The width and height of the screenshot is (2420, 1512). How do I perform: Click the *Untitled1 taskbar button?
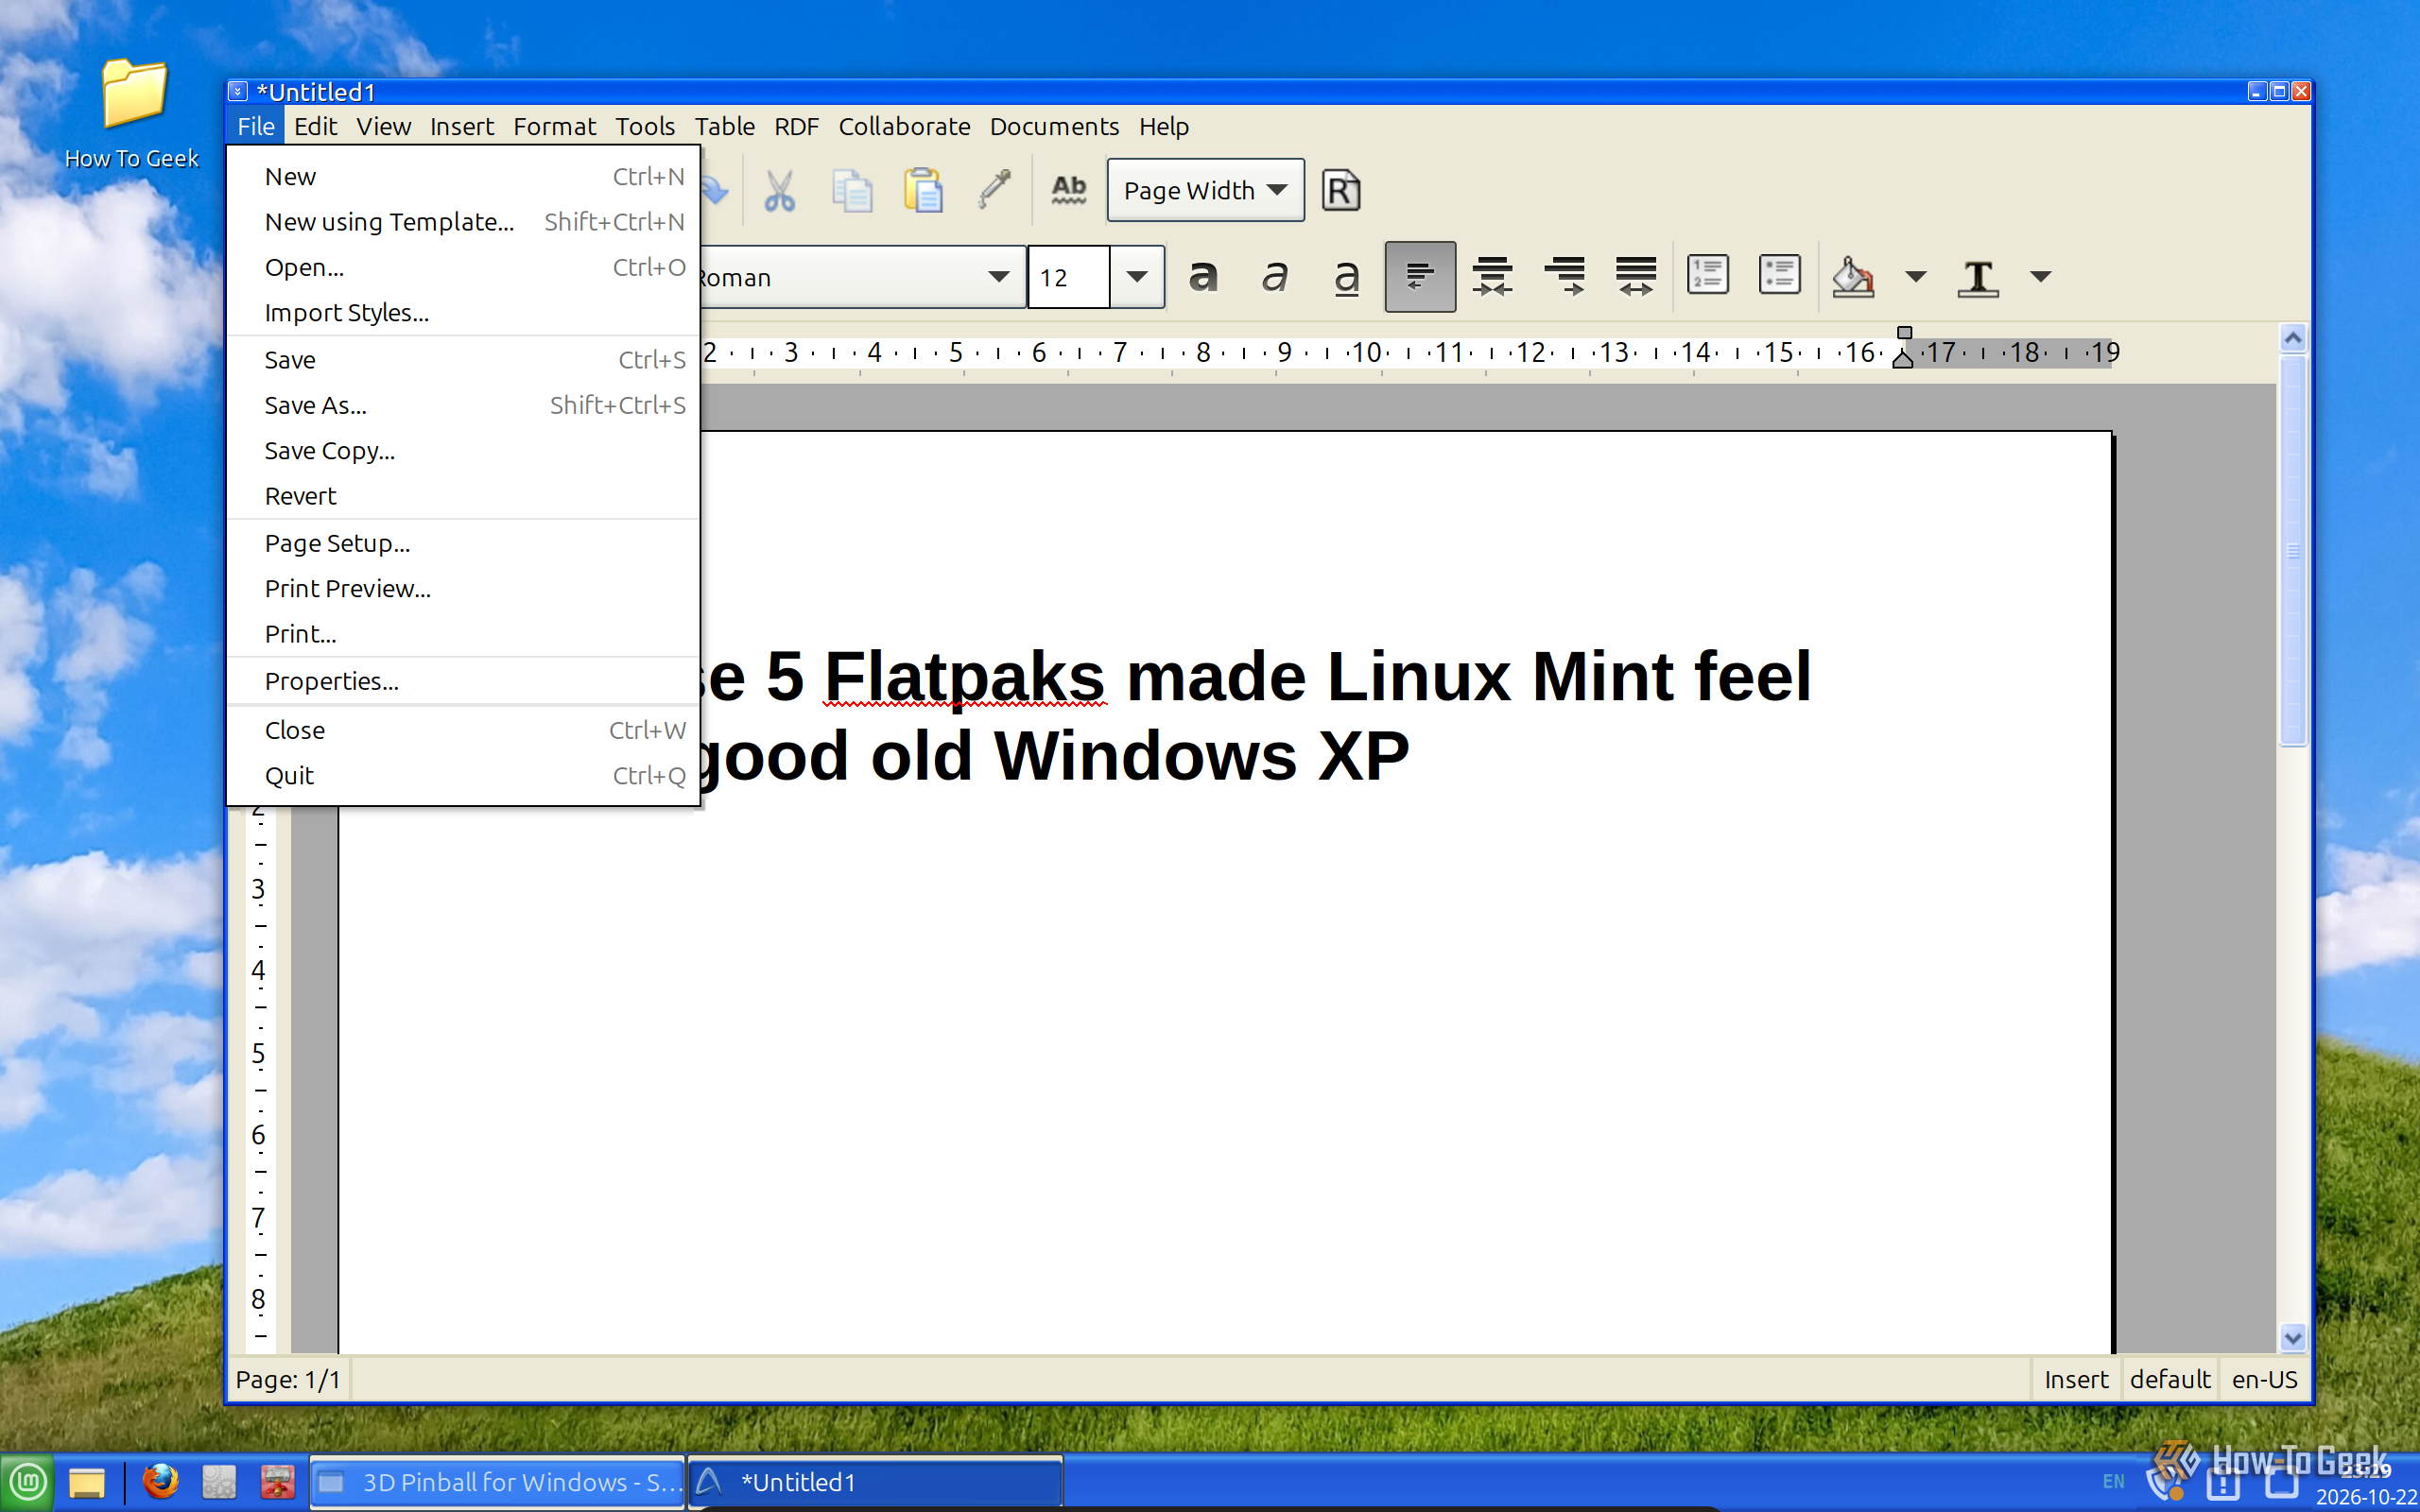876,1482
